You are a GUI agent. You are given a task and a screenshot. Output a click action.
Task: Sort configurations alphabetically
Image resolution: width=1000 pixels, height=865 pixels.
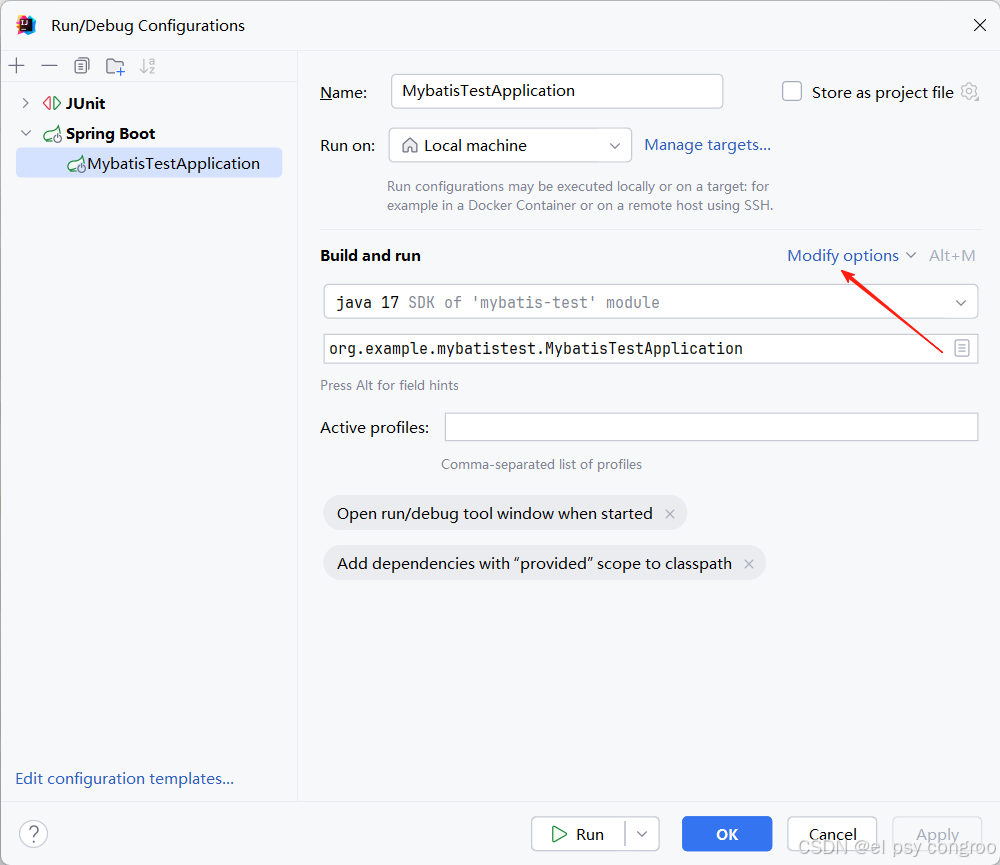point(148,66)
